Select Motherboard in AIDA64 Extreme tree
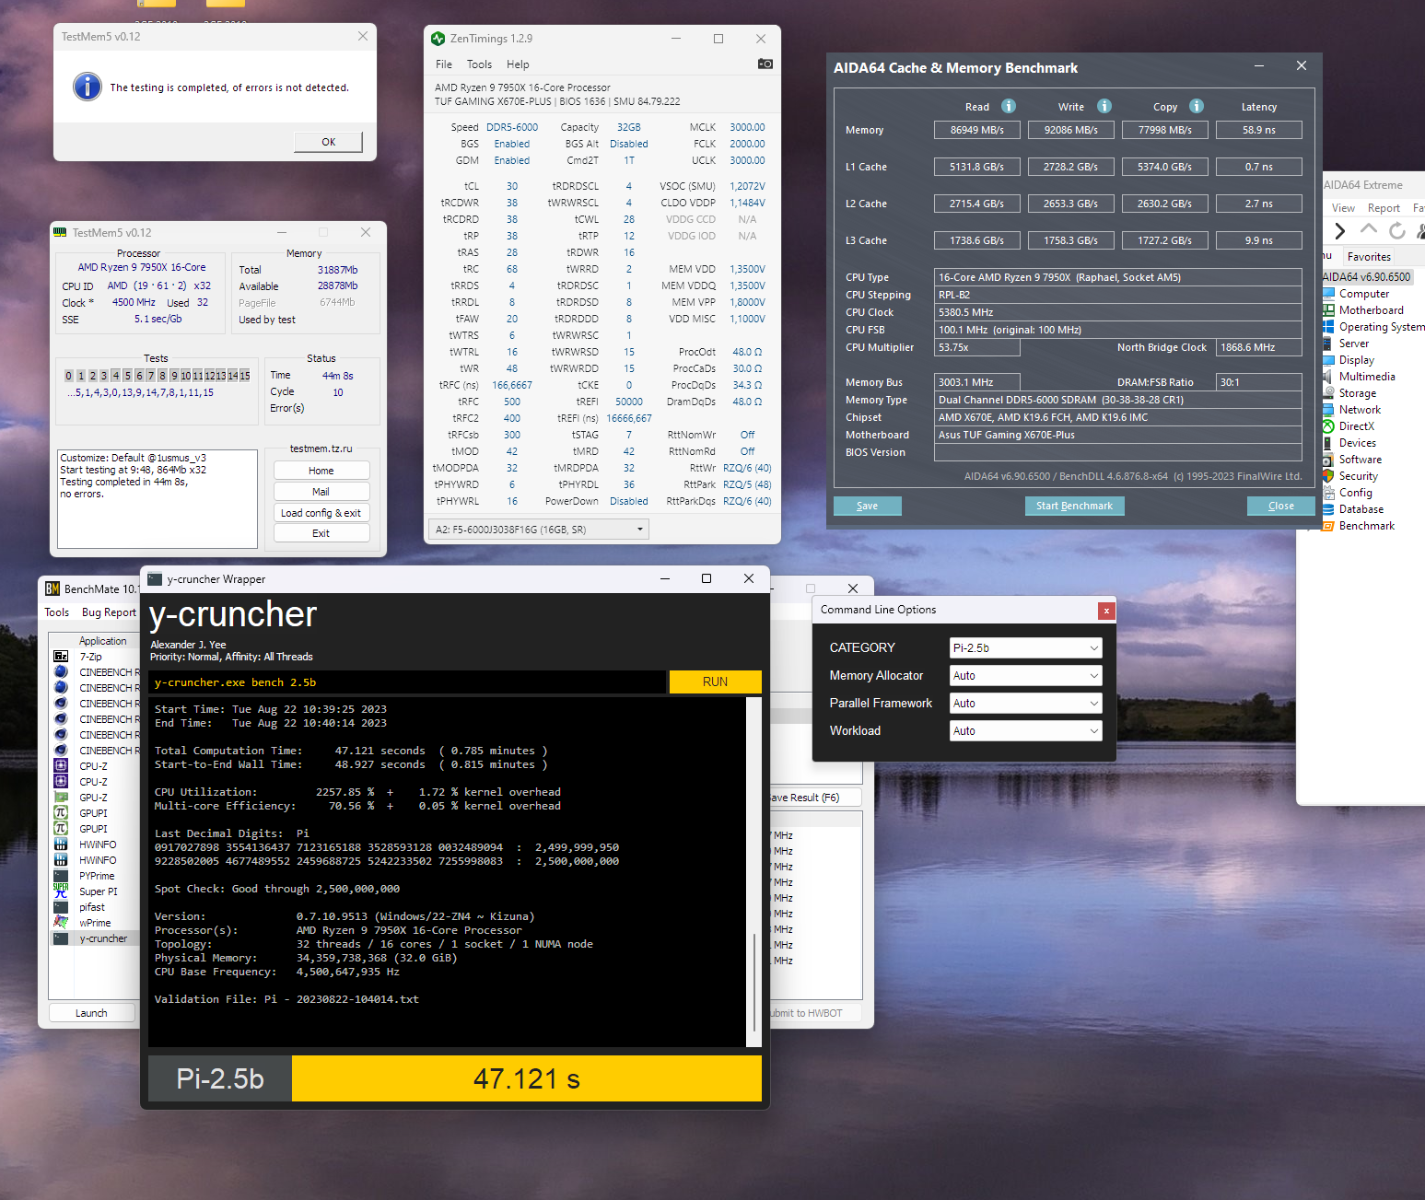Screen dimensions: 1425x1200 [x=1371, y=311]
